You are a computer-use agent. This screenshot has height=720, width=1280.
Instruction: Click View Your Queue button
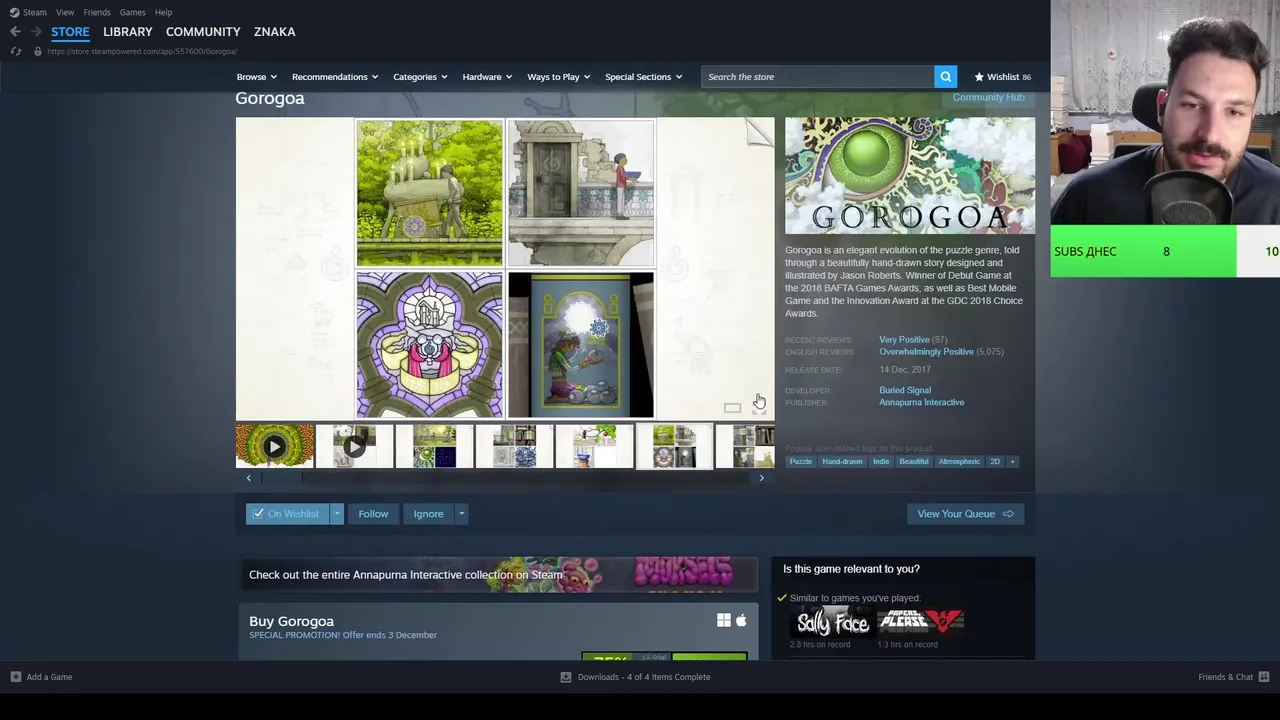965,514
